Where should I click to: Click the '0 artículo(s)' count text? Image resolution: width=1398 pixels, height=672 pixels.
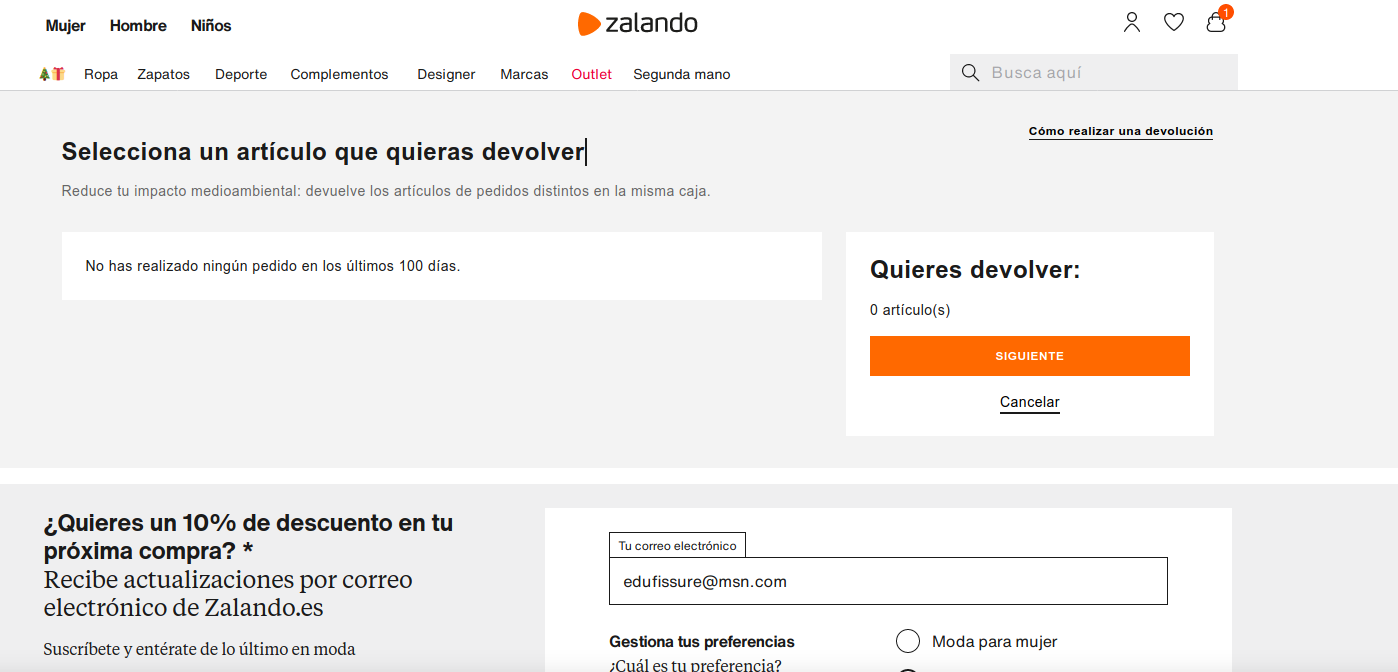[910, 310]
